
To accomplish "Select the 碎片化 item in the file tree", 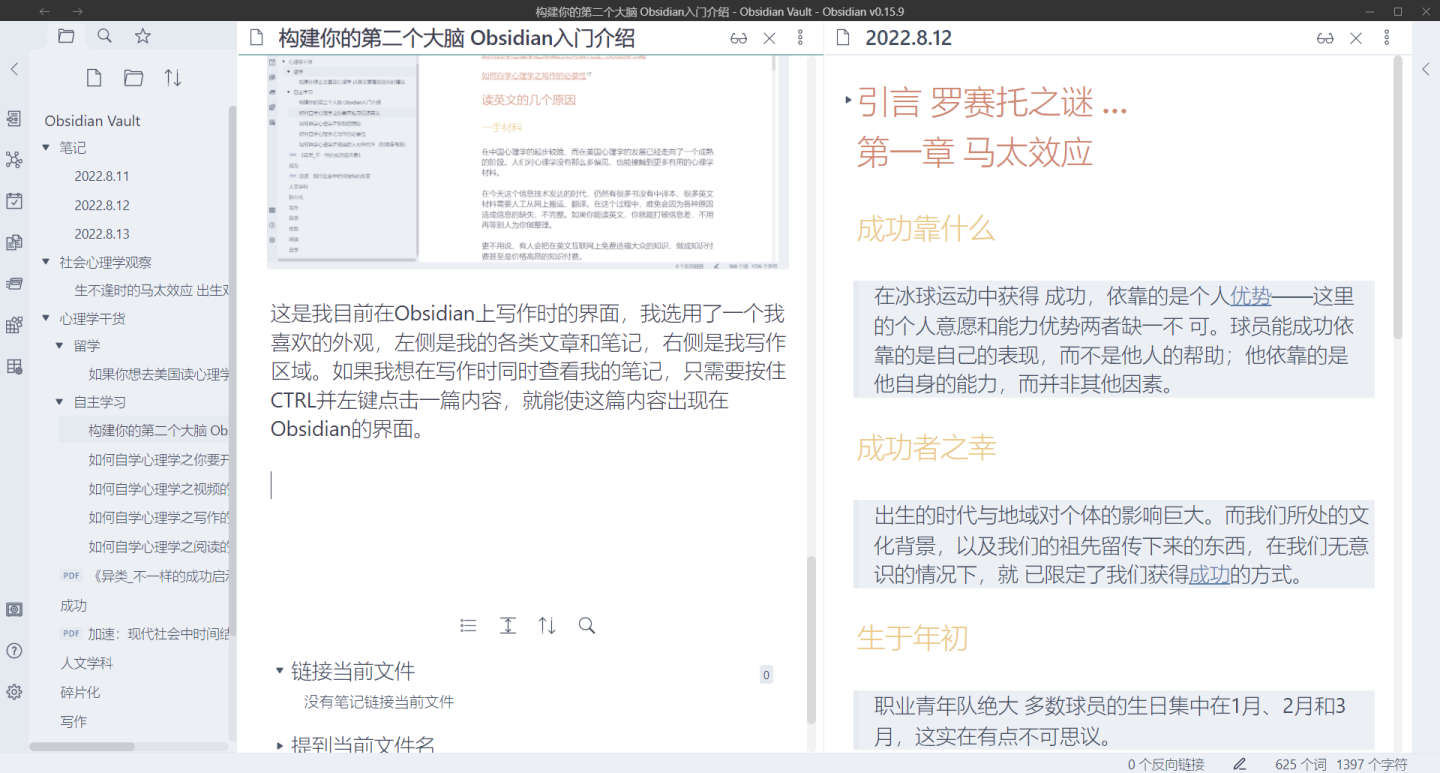I will tap(80, 692).
